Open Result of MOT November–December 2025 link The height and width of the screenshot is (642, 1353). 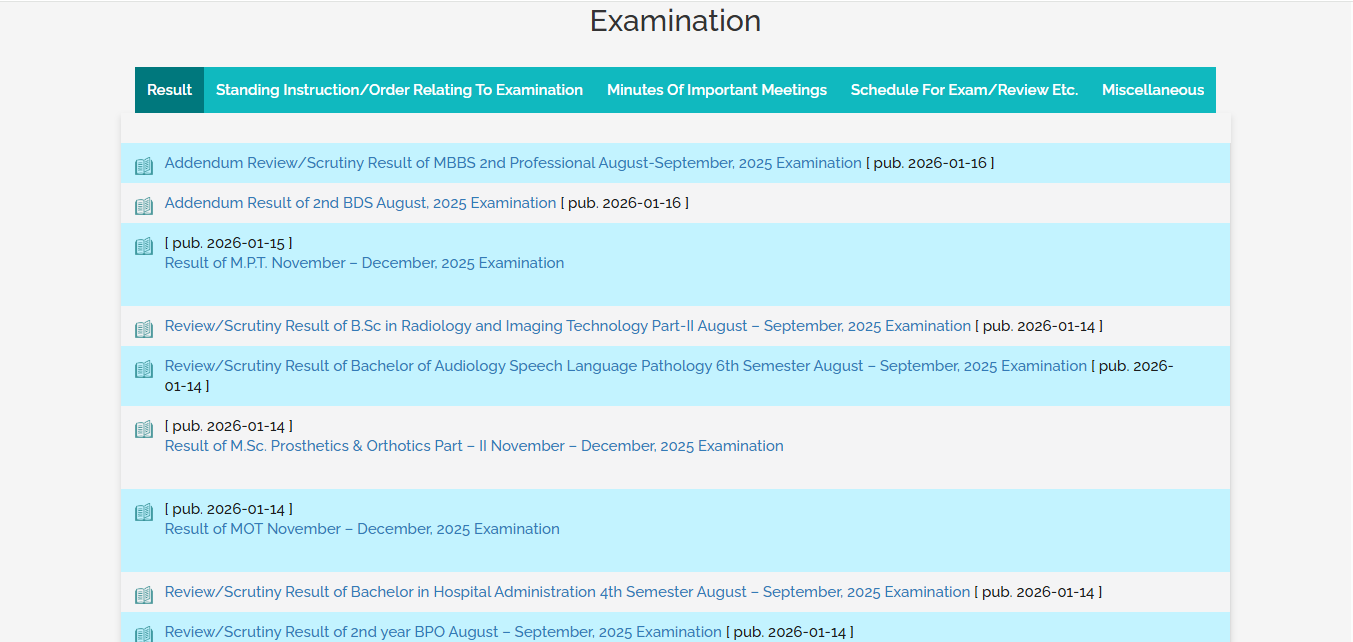(x=362, y=528)
